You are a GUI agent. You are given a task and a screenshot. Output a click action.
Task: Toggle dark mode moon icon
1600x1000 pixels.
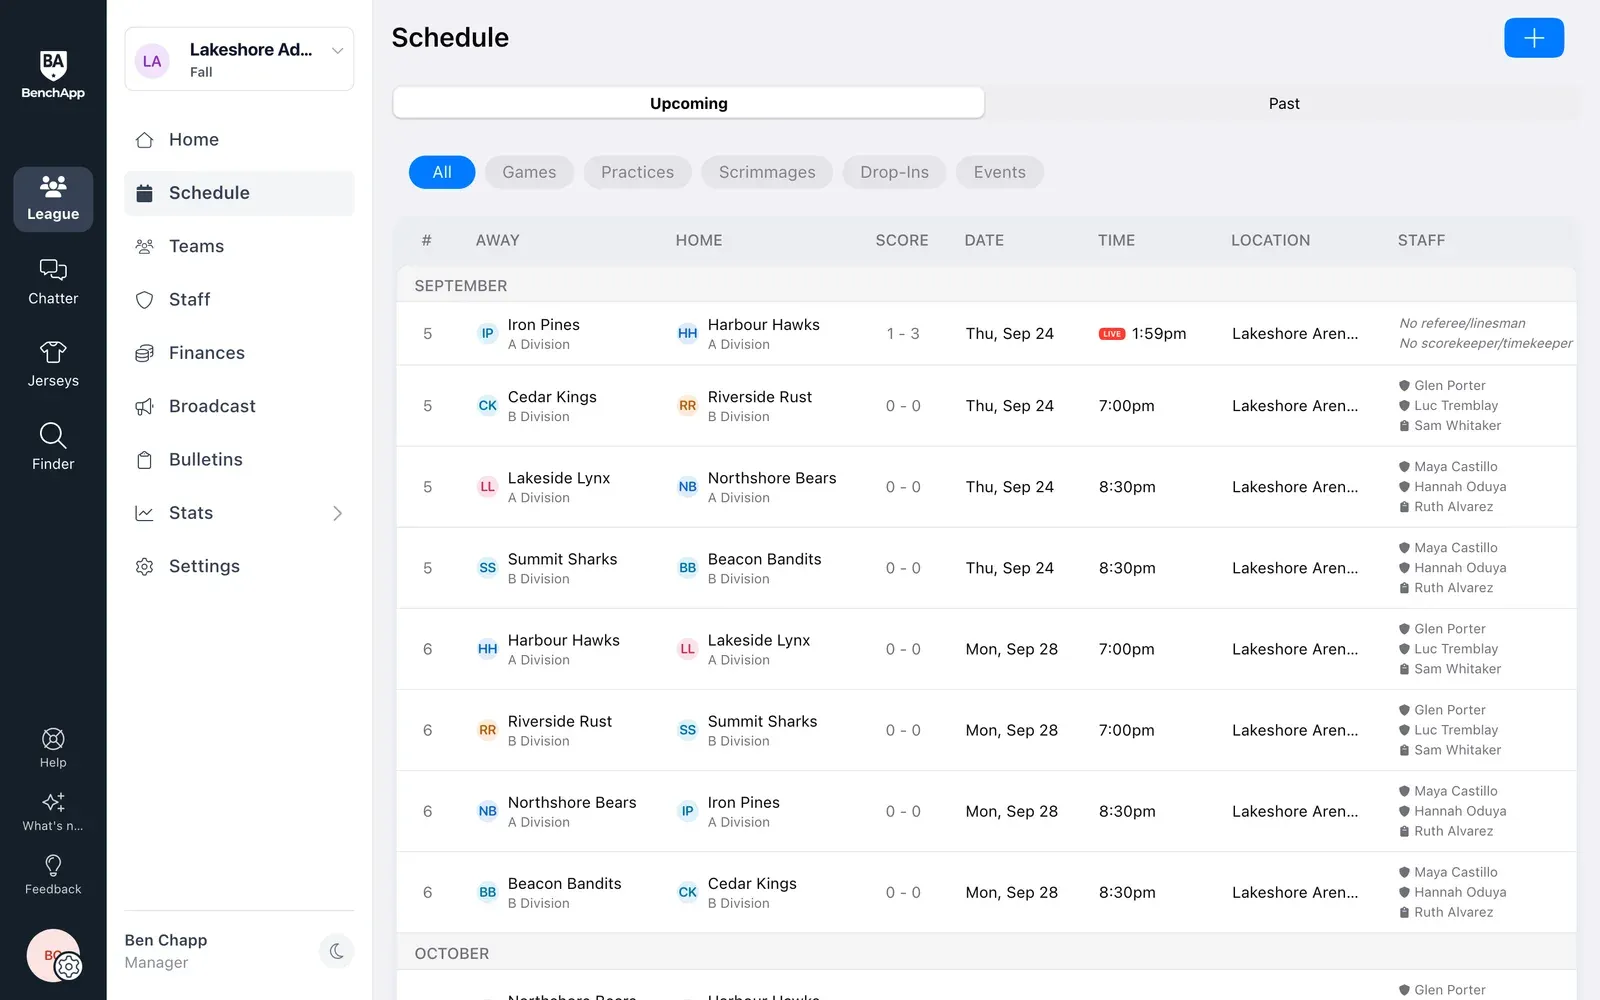click(x=336, y=951)
